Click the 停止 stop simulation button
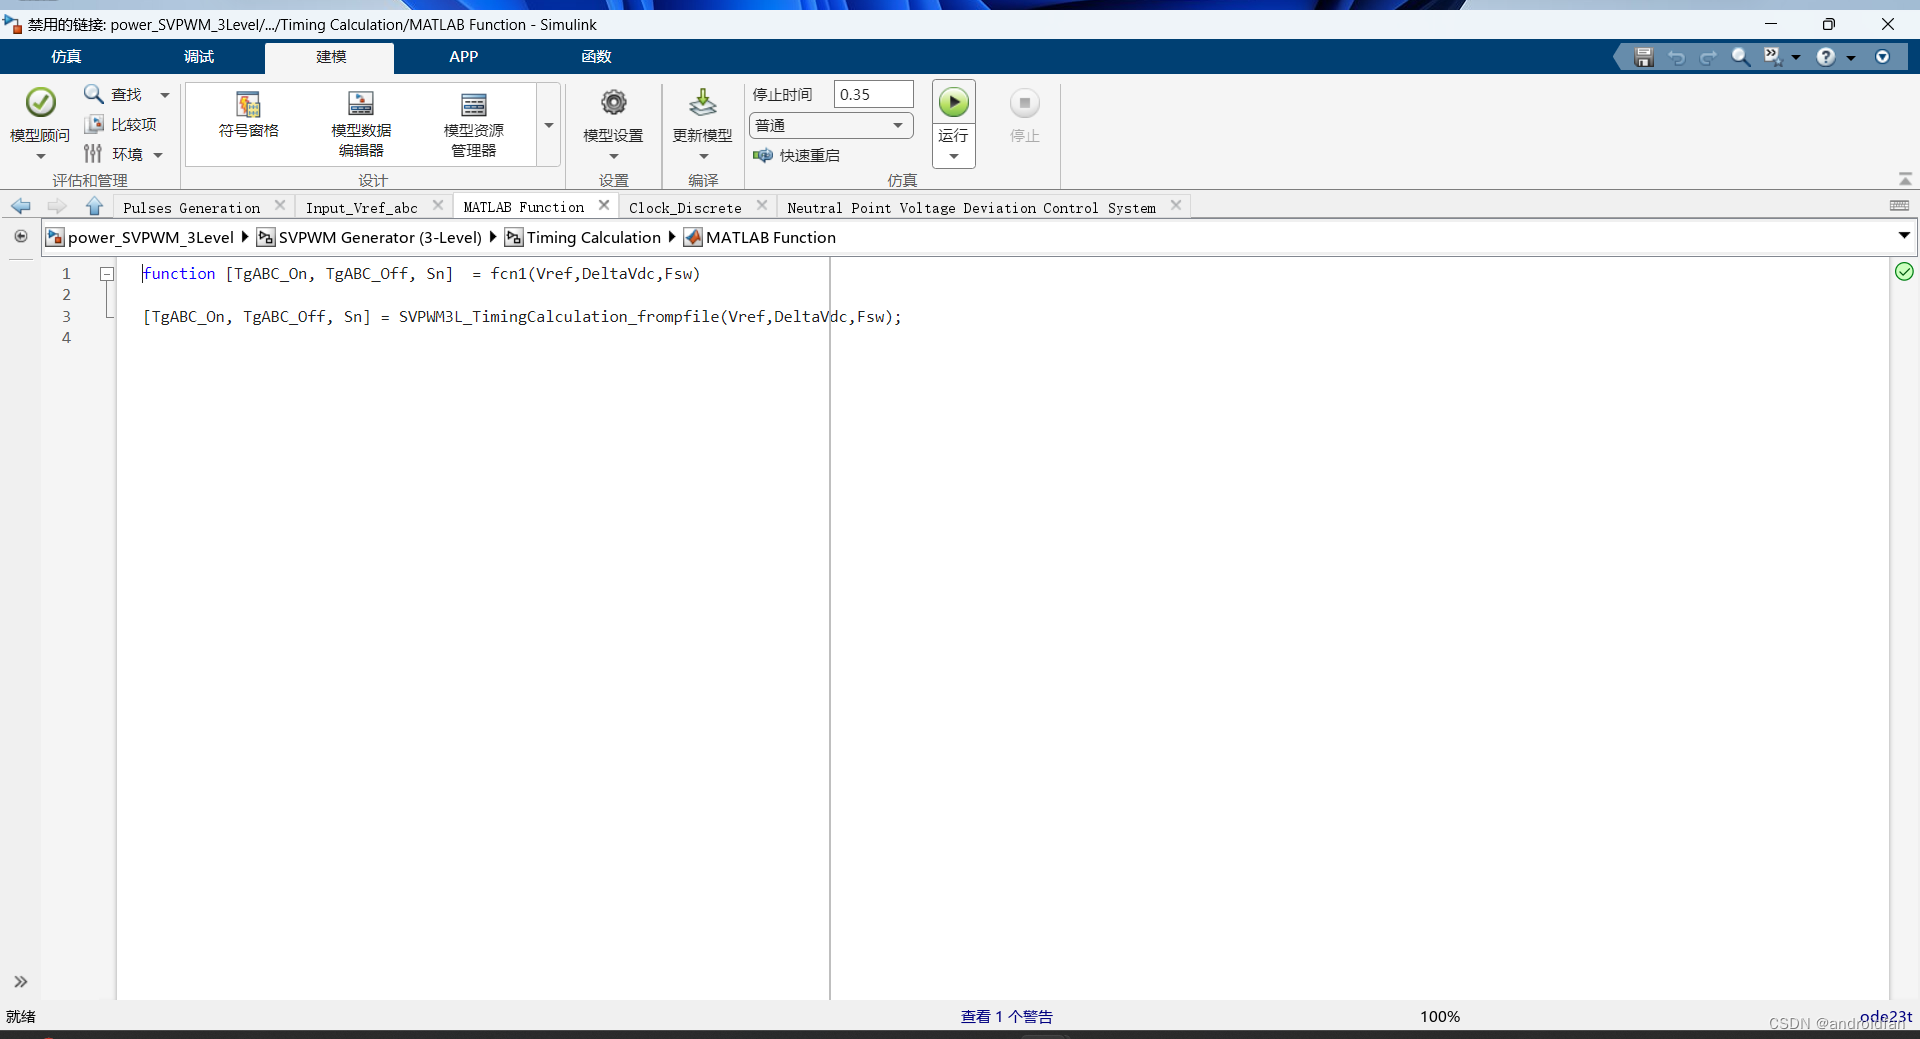The image size is (1920, 1039). (x=1024, y=115)
